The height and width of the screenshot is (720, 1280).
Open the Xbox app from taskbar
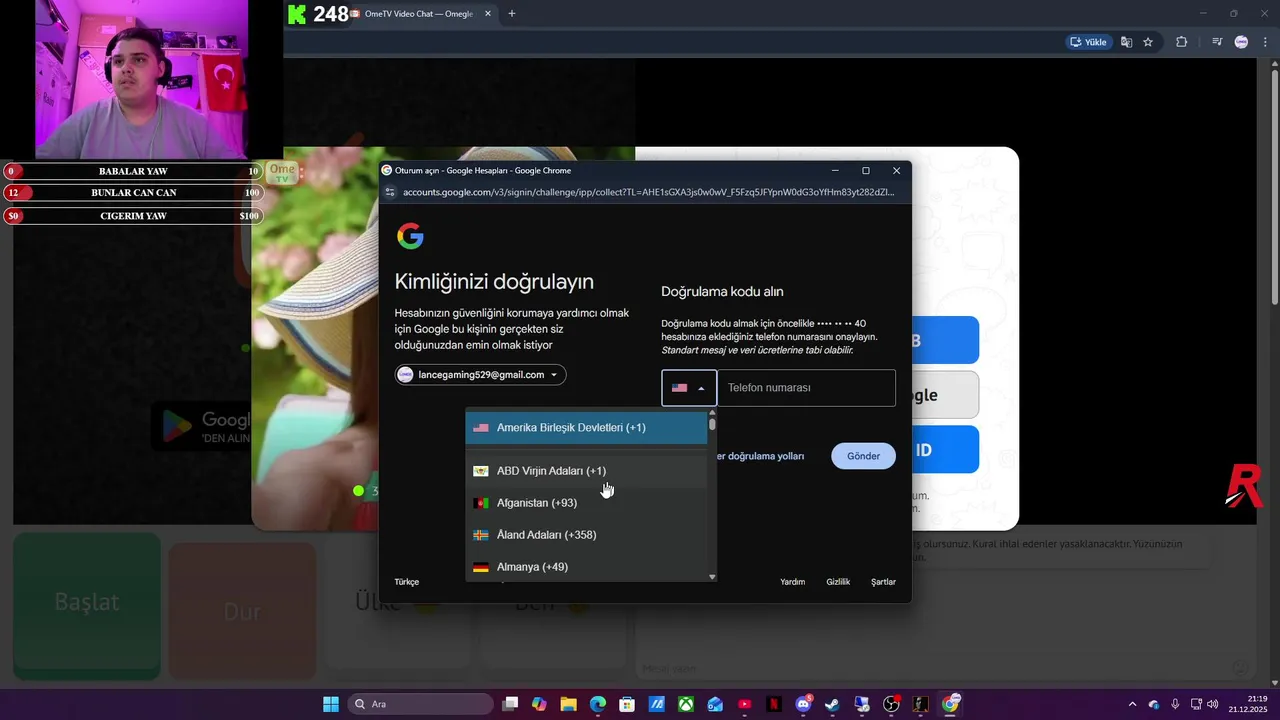tap(686, 704)
